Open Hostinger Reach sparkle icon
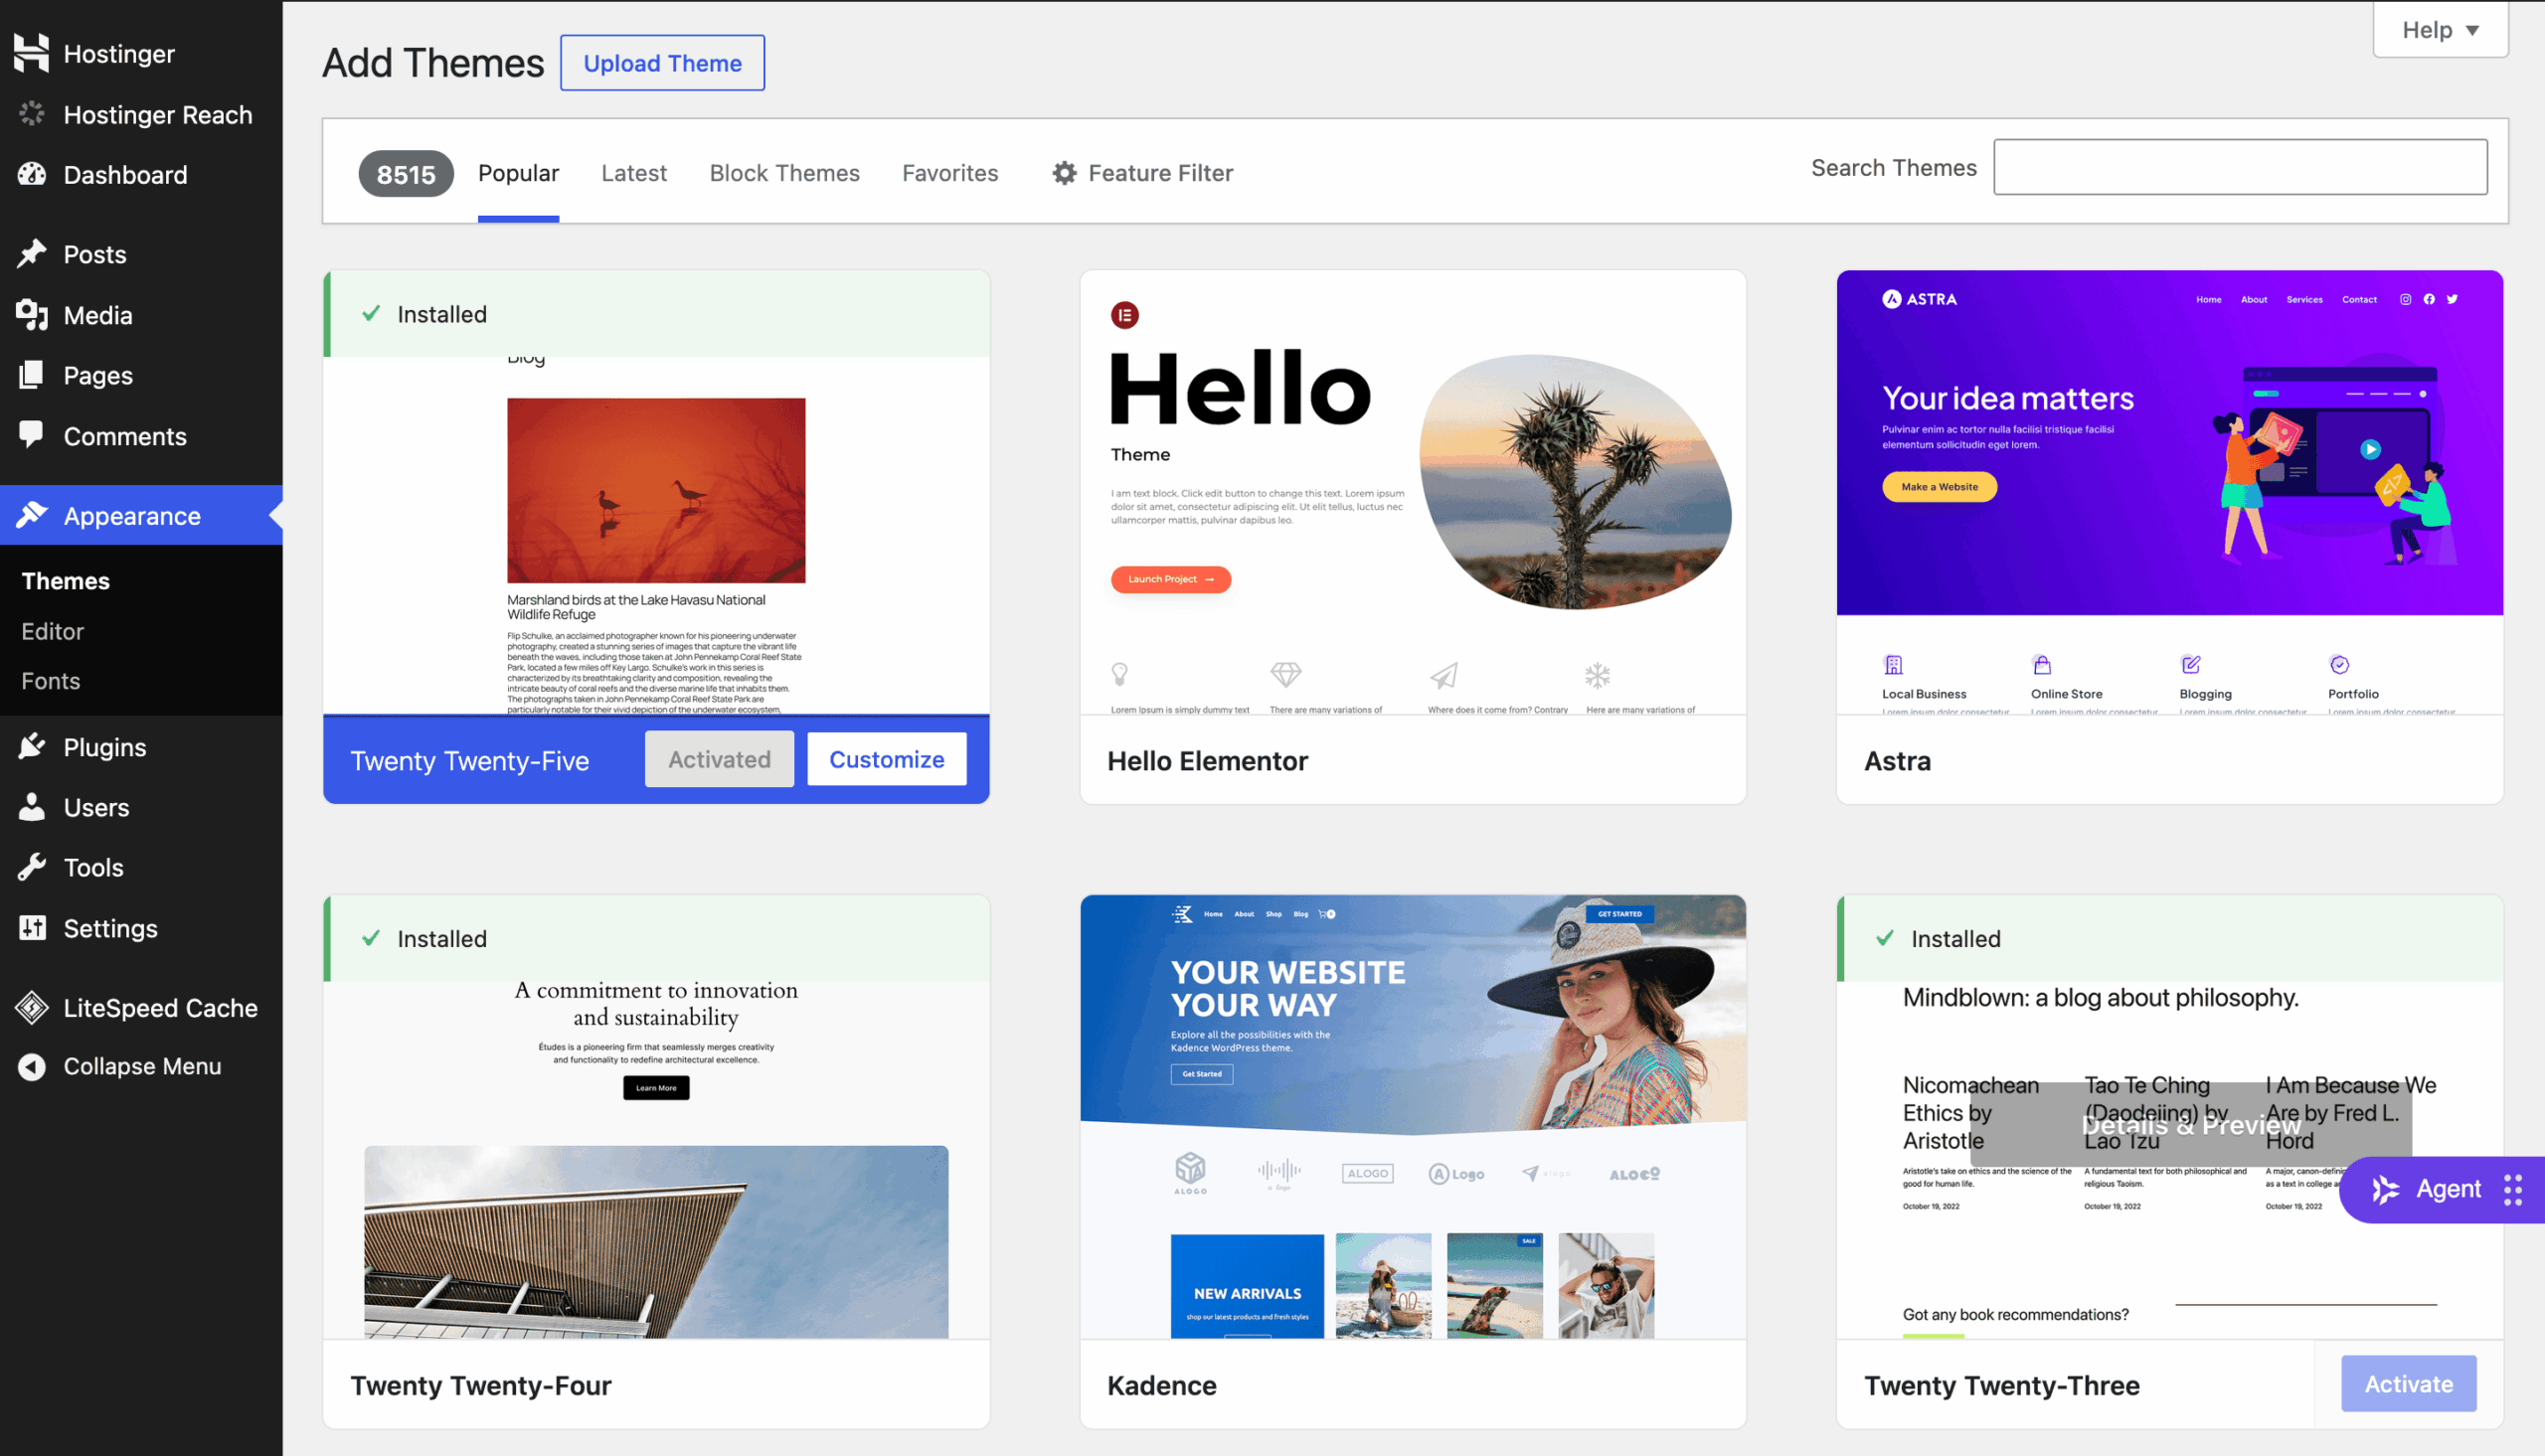Screen dimensions: 2545x1456 click(x=31, y=114)
